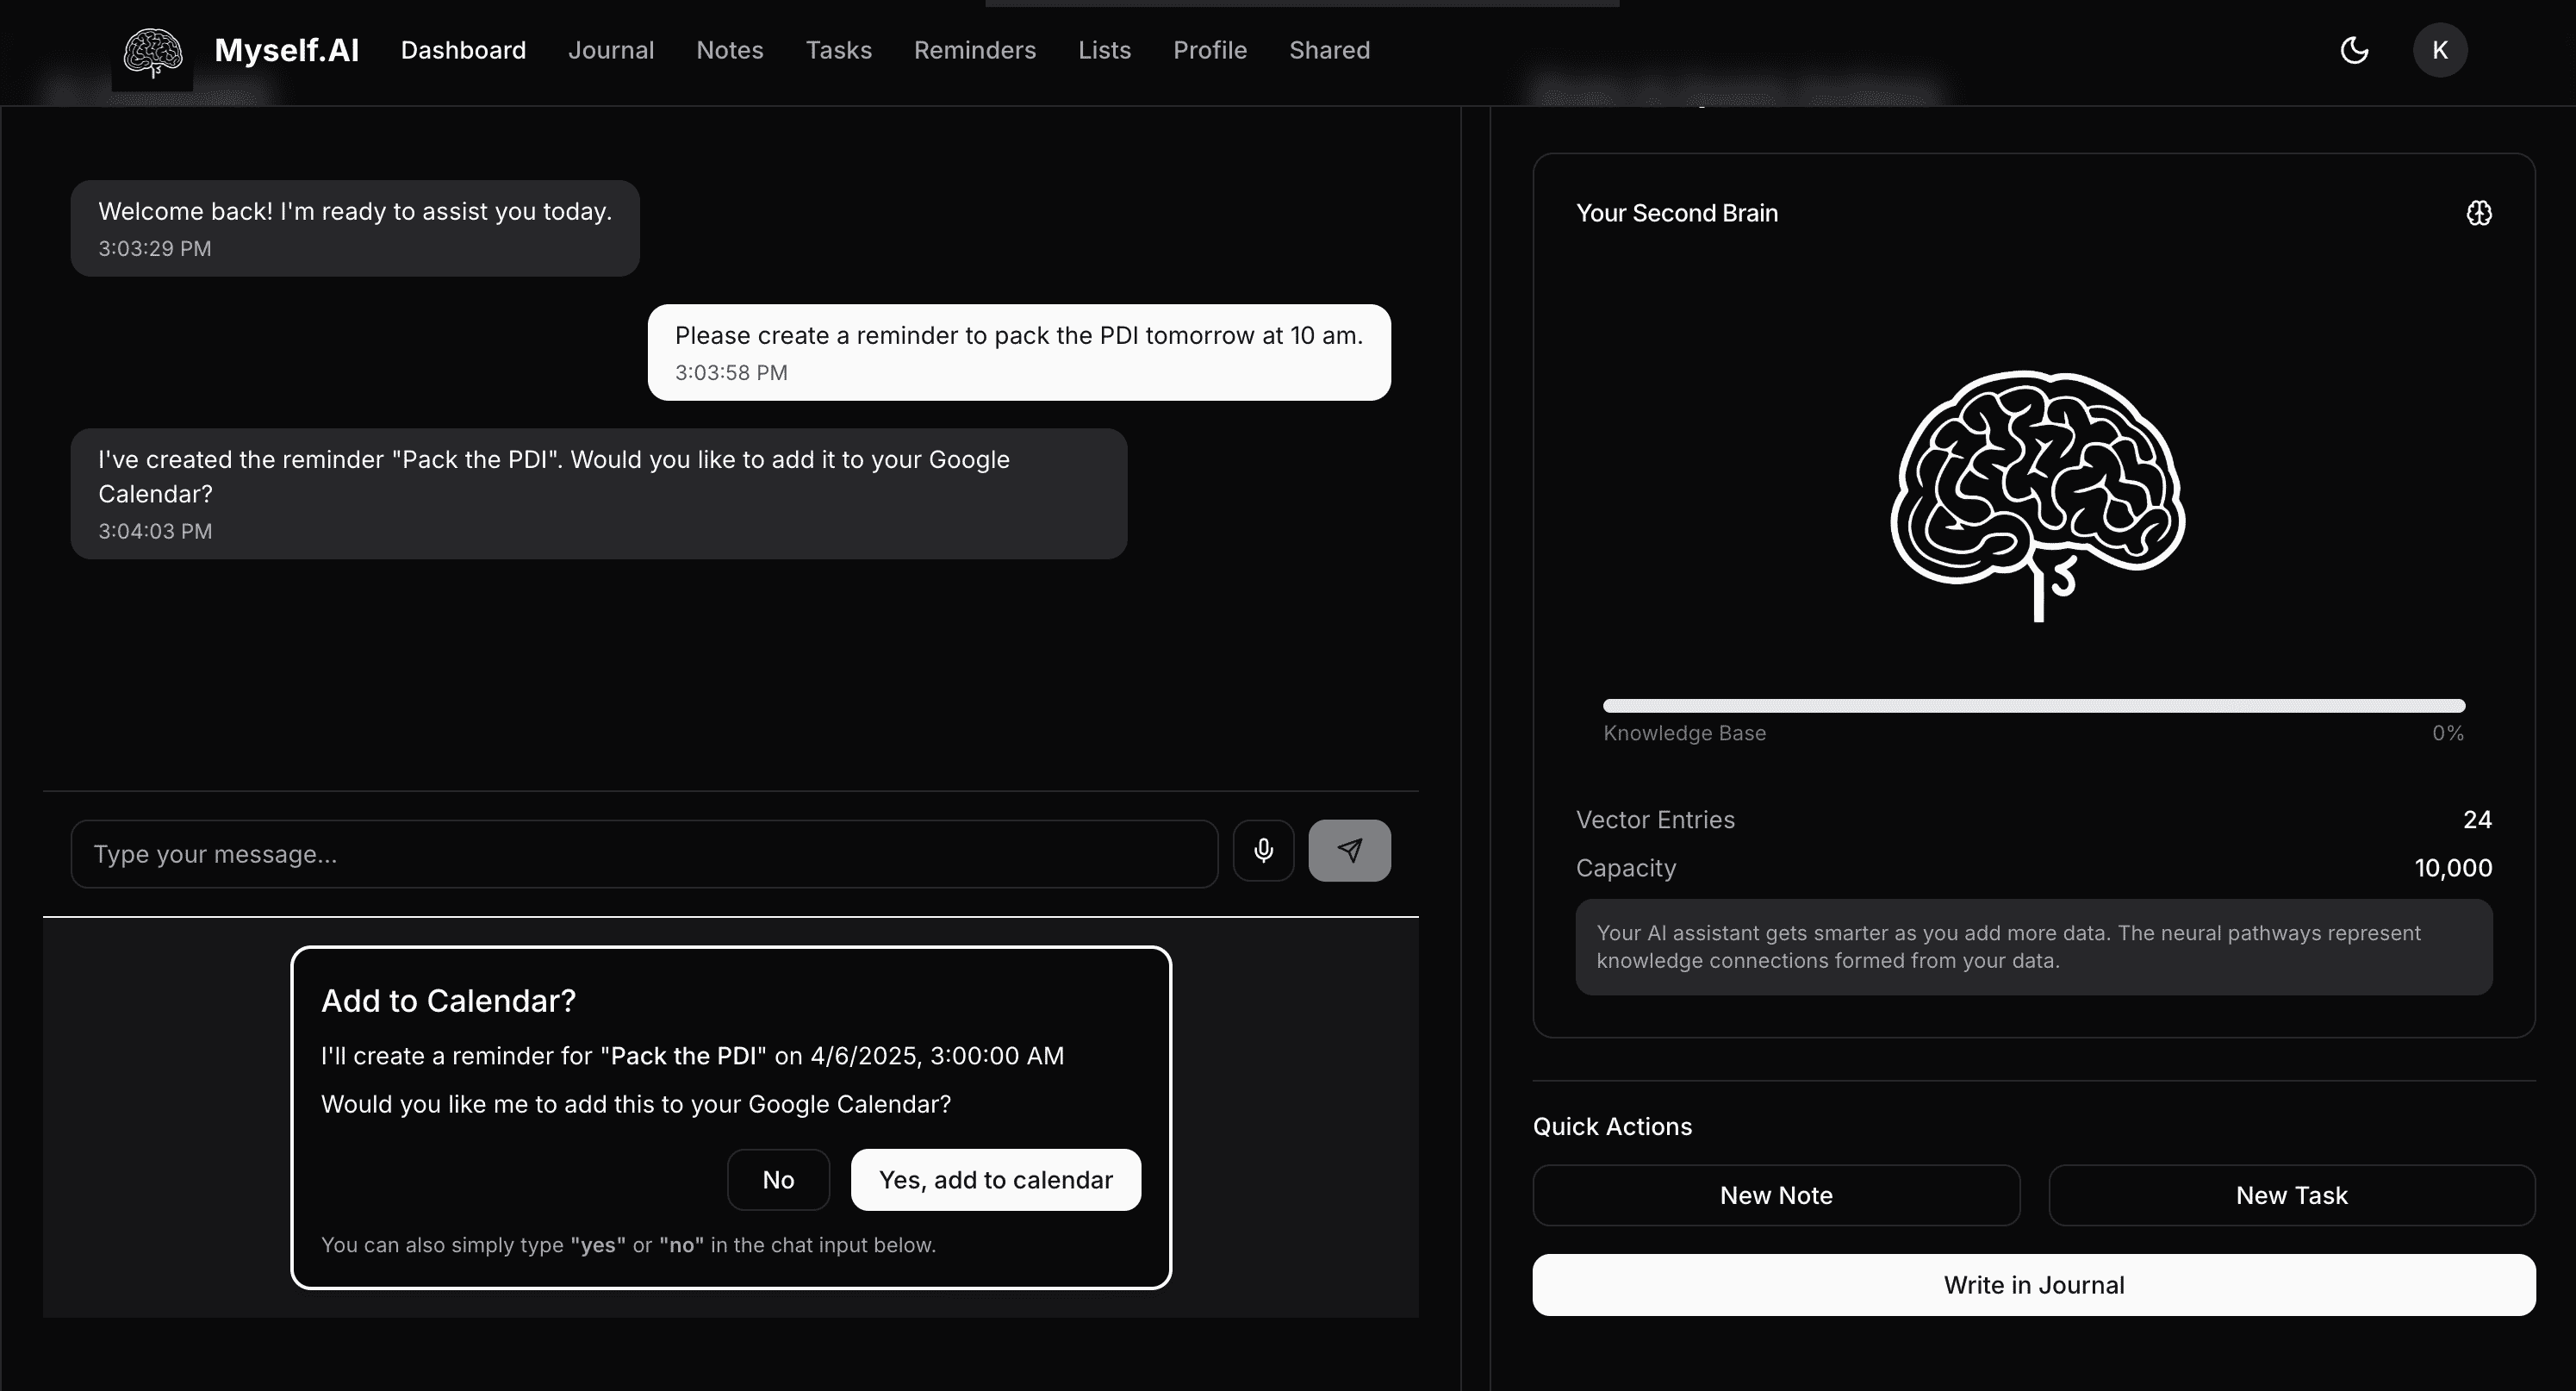This screenshot has height=1391, width=2576.
Task: Click the Vector Entries label
Action: [1655, 820]
